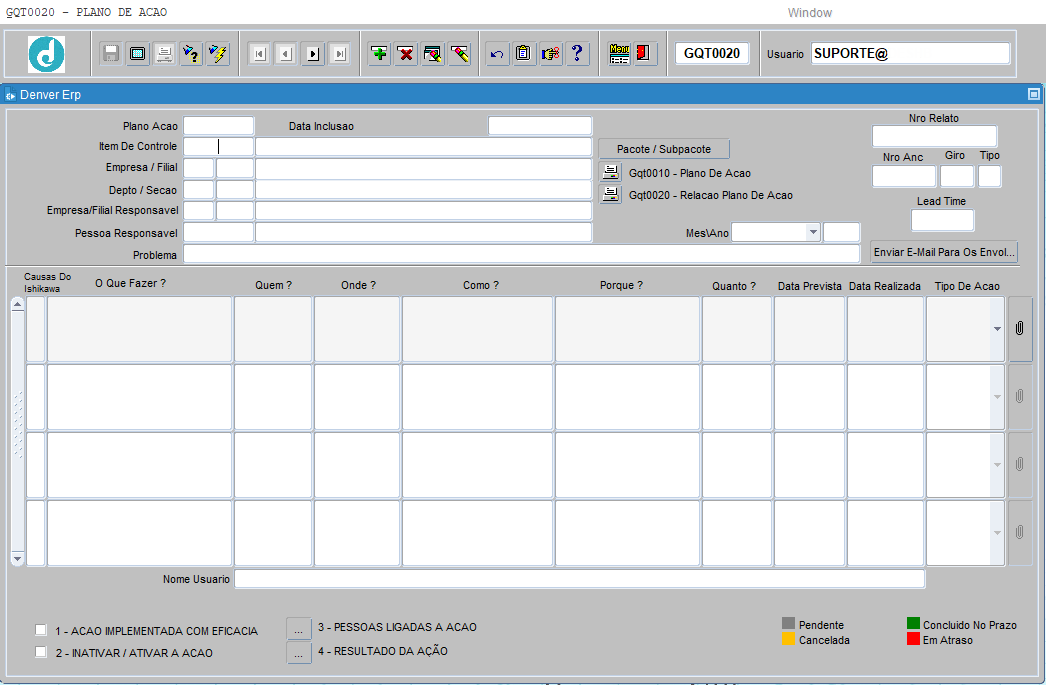Click the clear block eraser icon
The image size is (1046, 685).
coord(433,53)
